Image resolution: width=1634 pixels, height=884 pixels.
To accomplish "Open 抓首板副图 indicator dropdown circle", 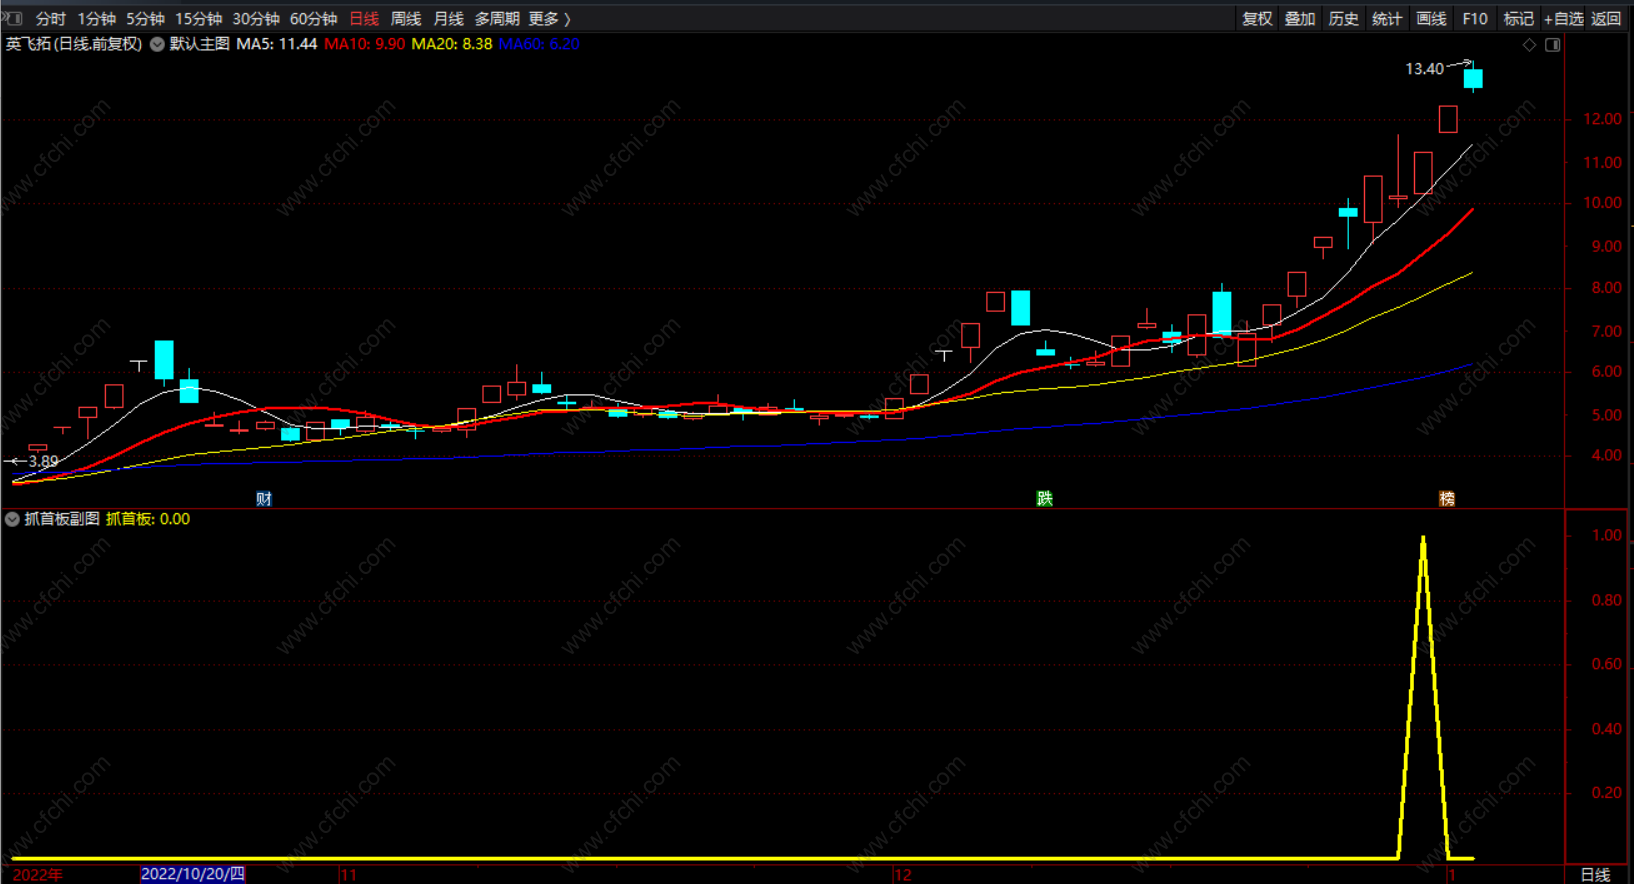I will tap(12, 519).
